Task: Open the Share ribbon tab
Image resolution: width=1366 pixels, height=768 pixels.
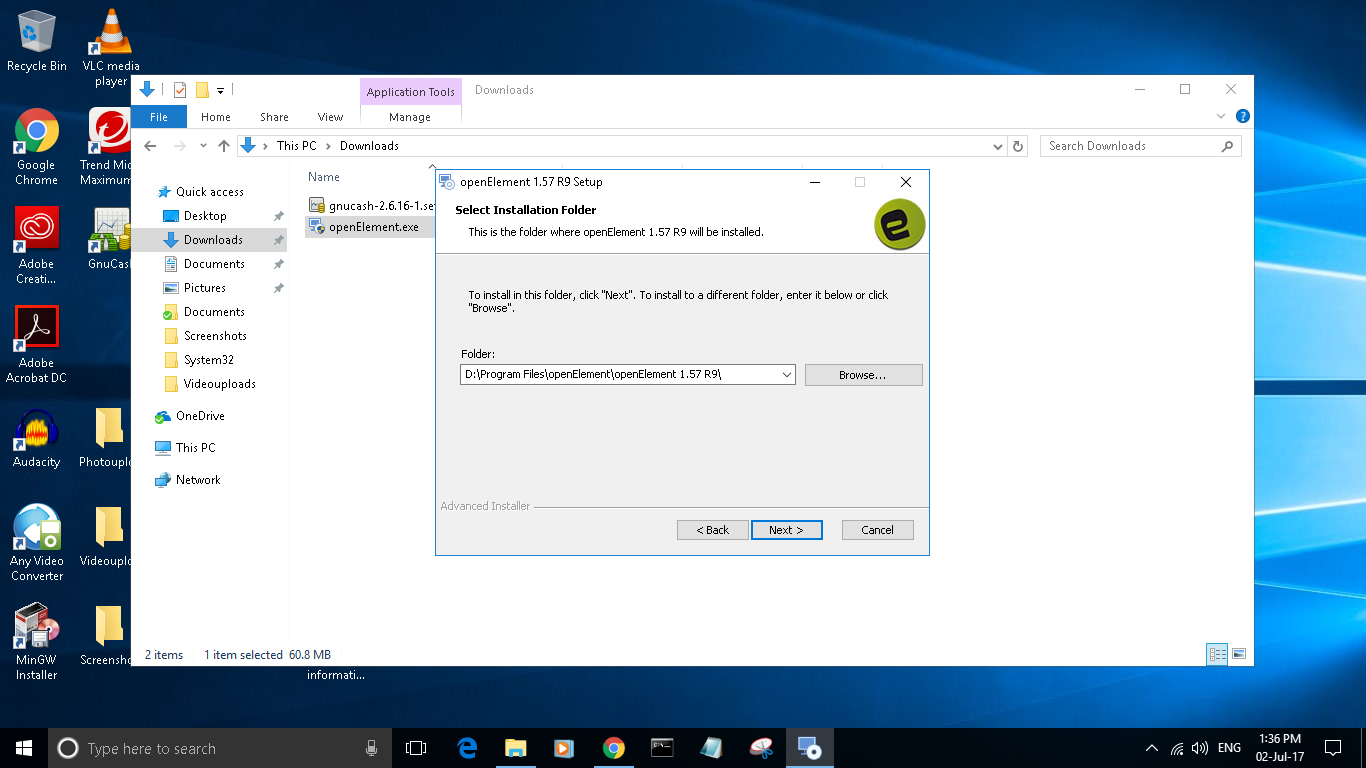Action: click(x=274, y=117)
